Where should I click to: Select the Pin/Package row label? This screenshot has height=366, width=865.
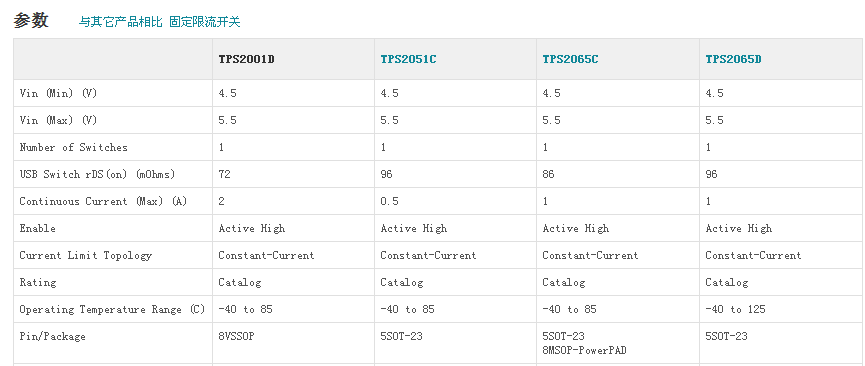pos(52,337)
